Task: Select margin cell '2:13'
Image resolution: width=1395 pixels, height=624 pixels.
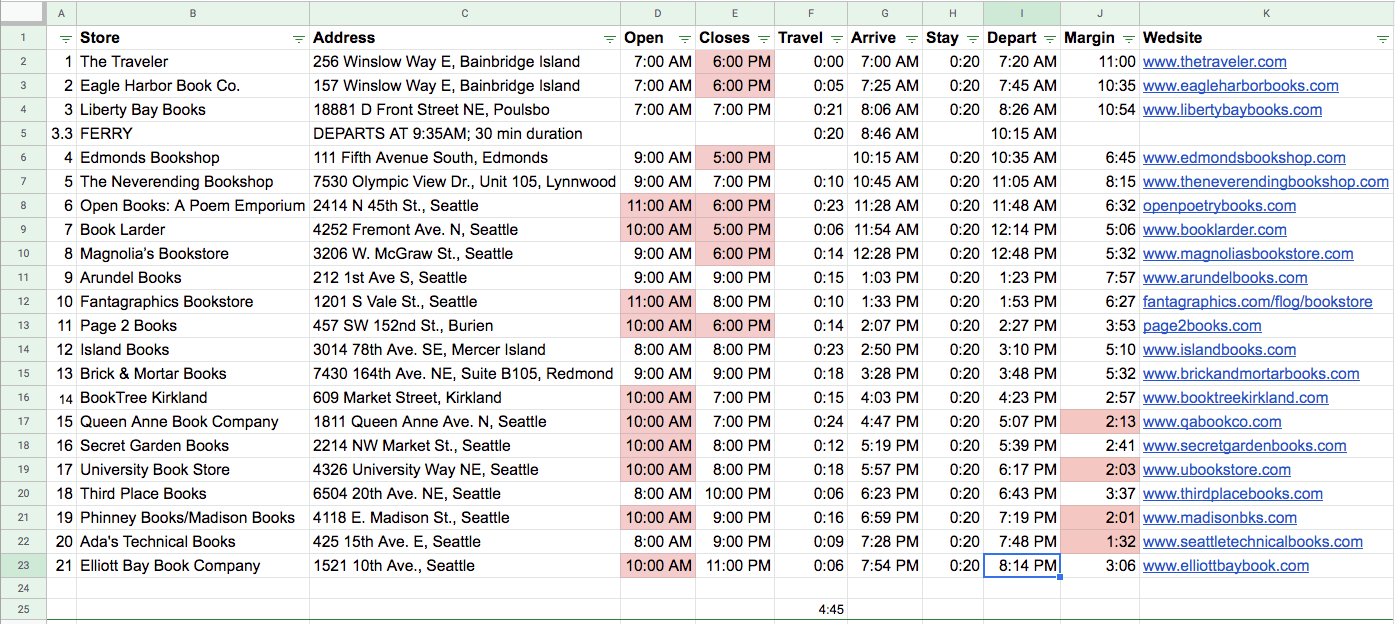Action: pos(1100,422)
